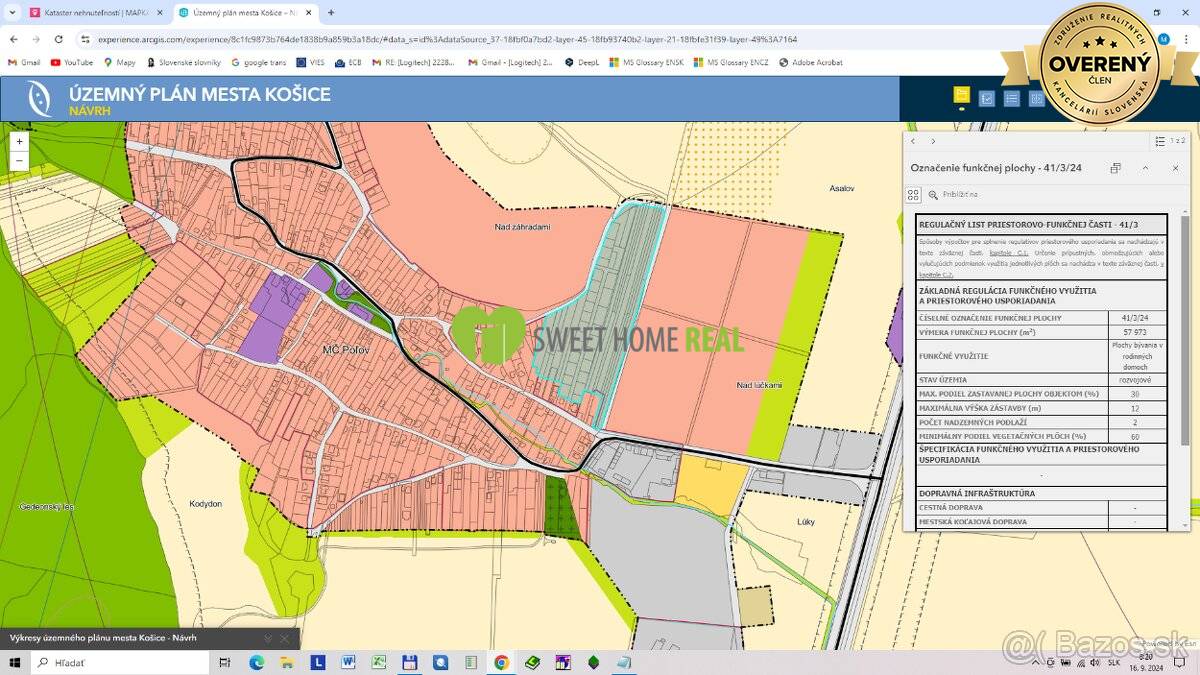Open the DeepL bookmark
The height and width of the screenshot is (675, 1200).
coord(584,62)
